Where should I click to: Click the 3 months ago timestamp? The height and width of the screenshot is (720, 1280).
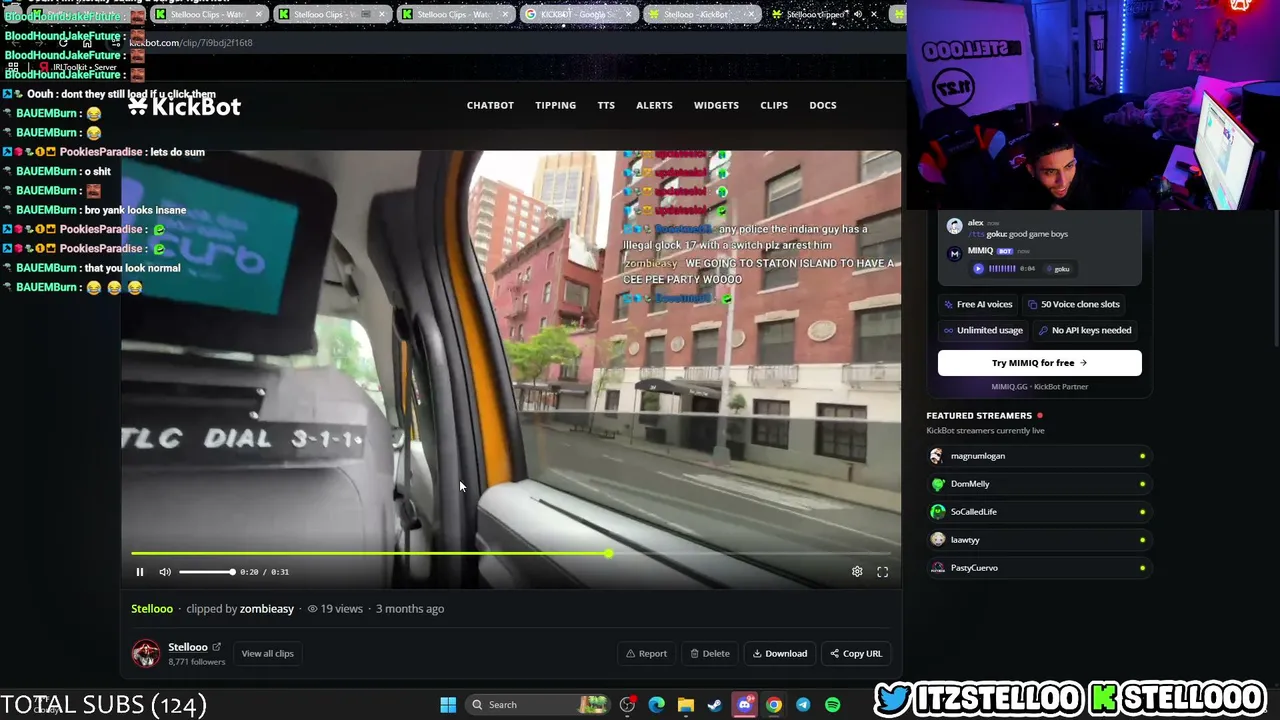410,608
